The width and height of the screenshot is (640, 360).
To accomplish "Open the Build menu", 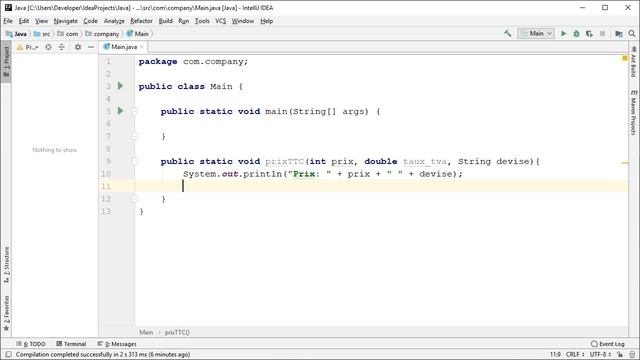I will pyautogui.click(x=165, y=21).
